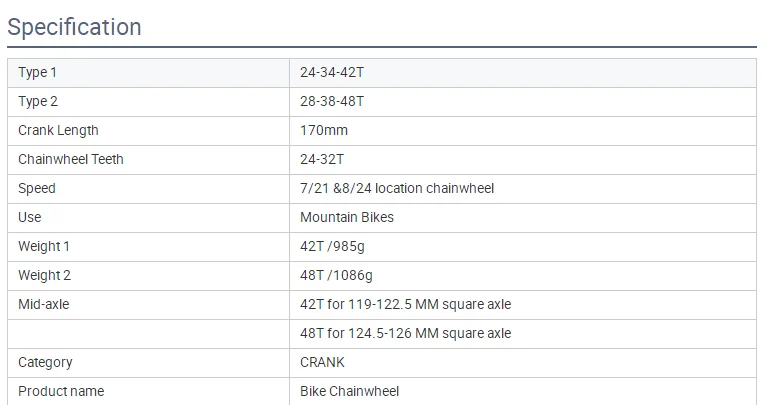Click the Type 1 label cell
This screenshot has height=405, width=768.
click(38, 73)
